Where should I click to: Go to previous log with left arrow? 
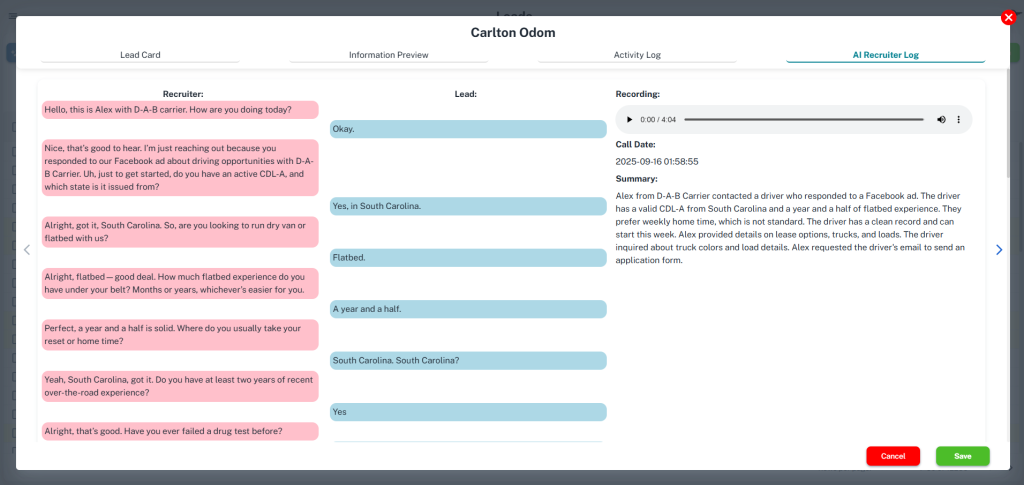27,250
